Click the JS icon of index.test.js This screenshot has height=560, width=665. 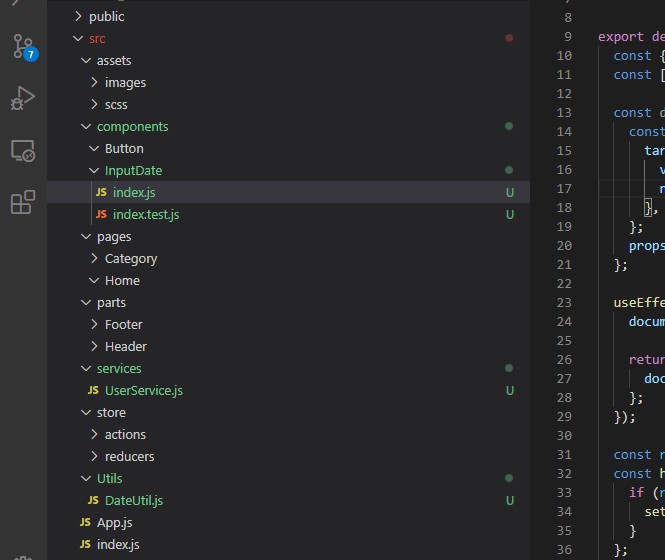[101, 214]
